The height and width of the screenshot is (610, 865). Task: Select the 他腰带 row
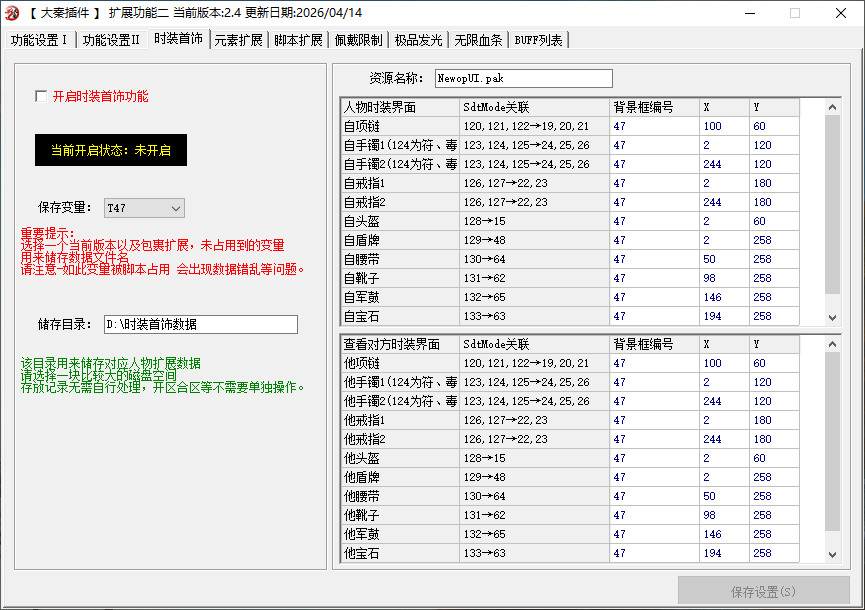pos(570,496)
